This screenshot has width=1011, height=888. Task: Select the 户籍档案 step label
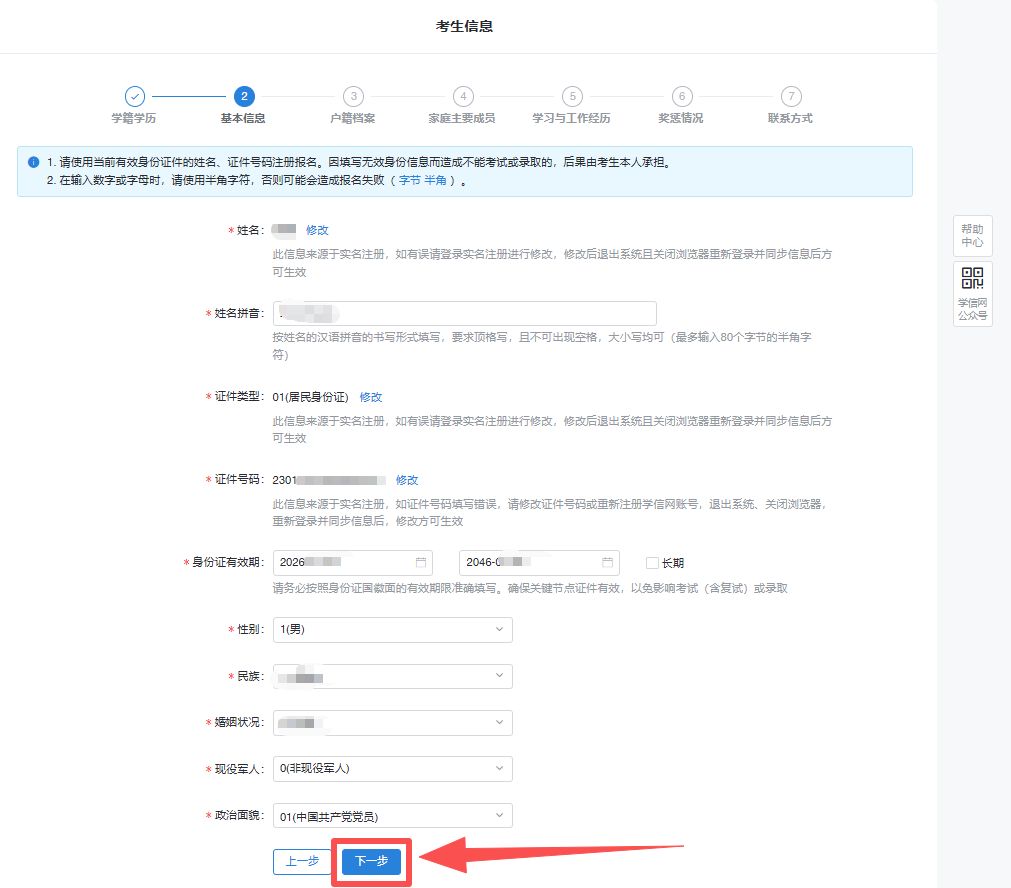click(353, 118)
